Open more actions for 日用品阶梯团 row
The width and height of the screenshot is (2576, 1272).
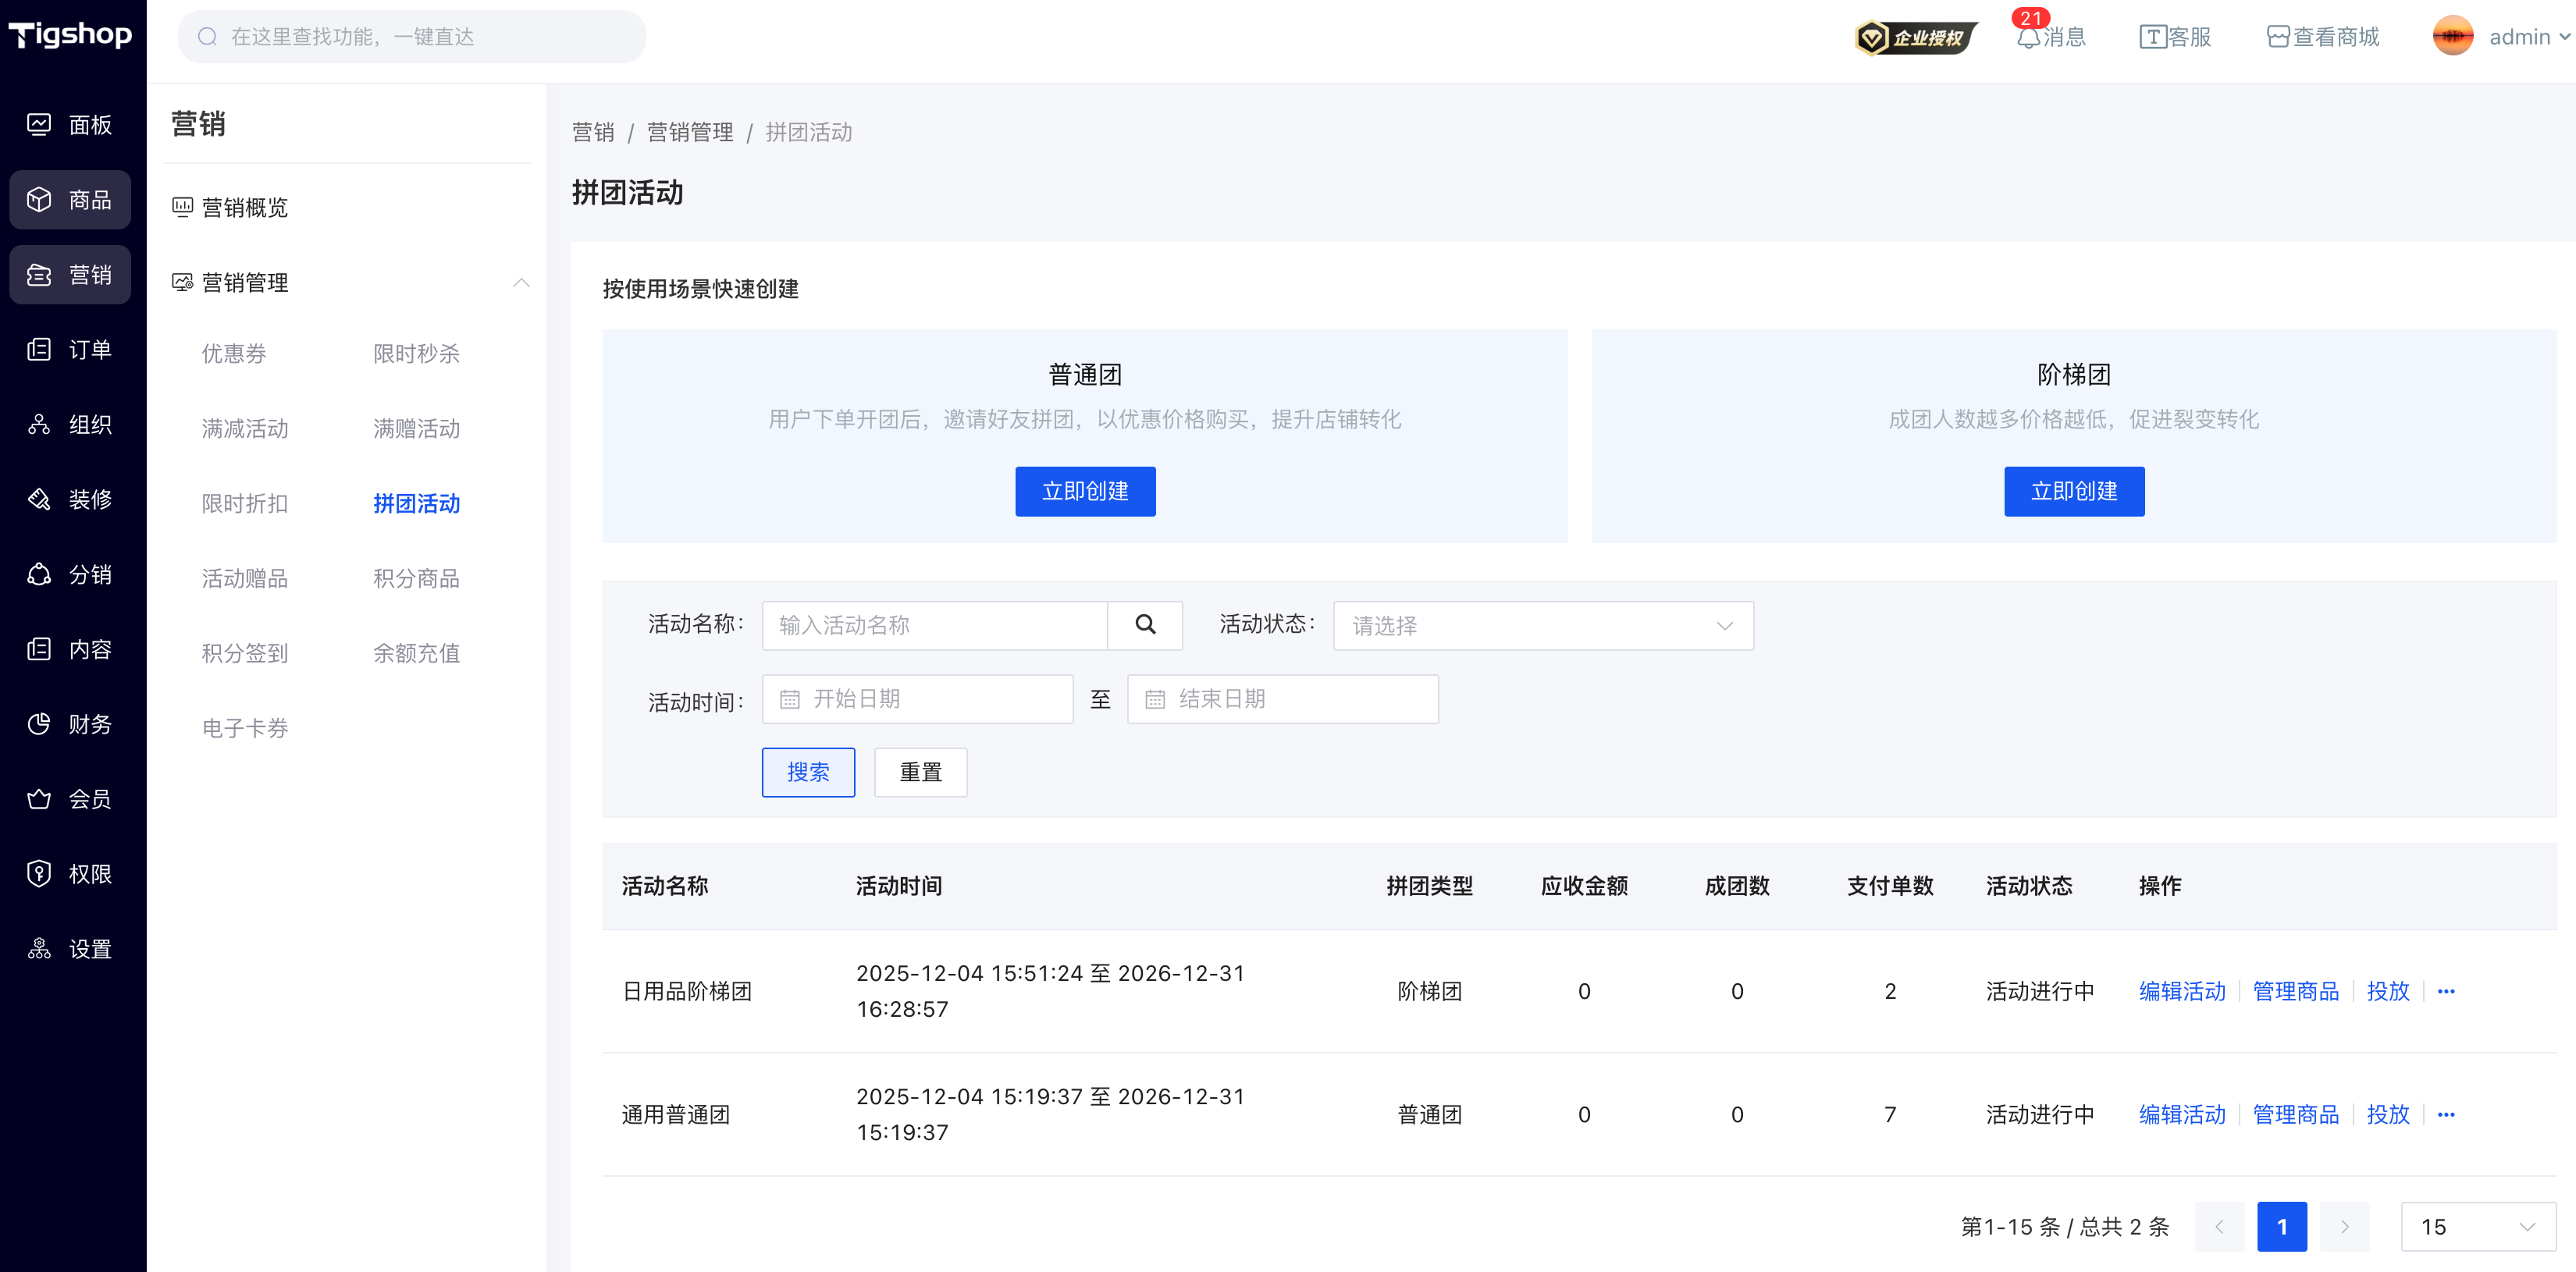tap(2446, 991)
